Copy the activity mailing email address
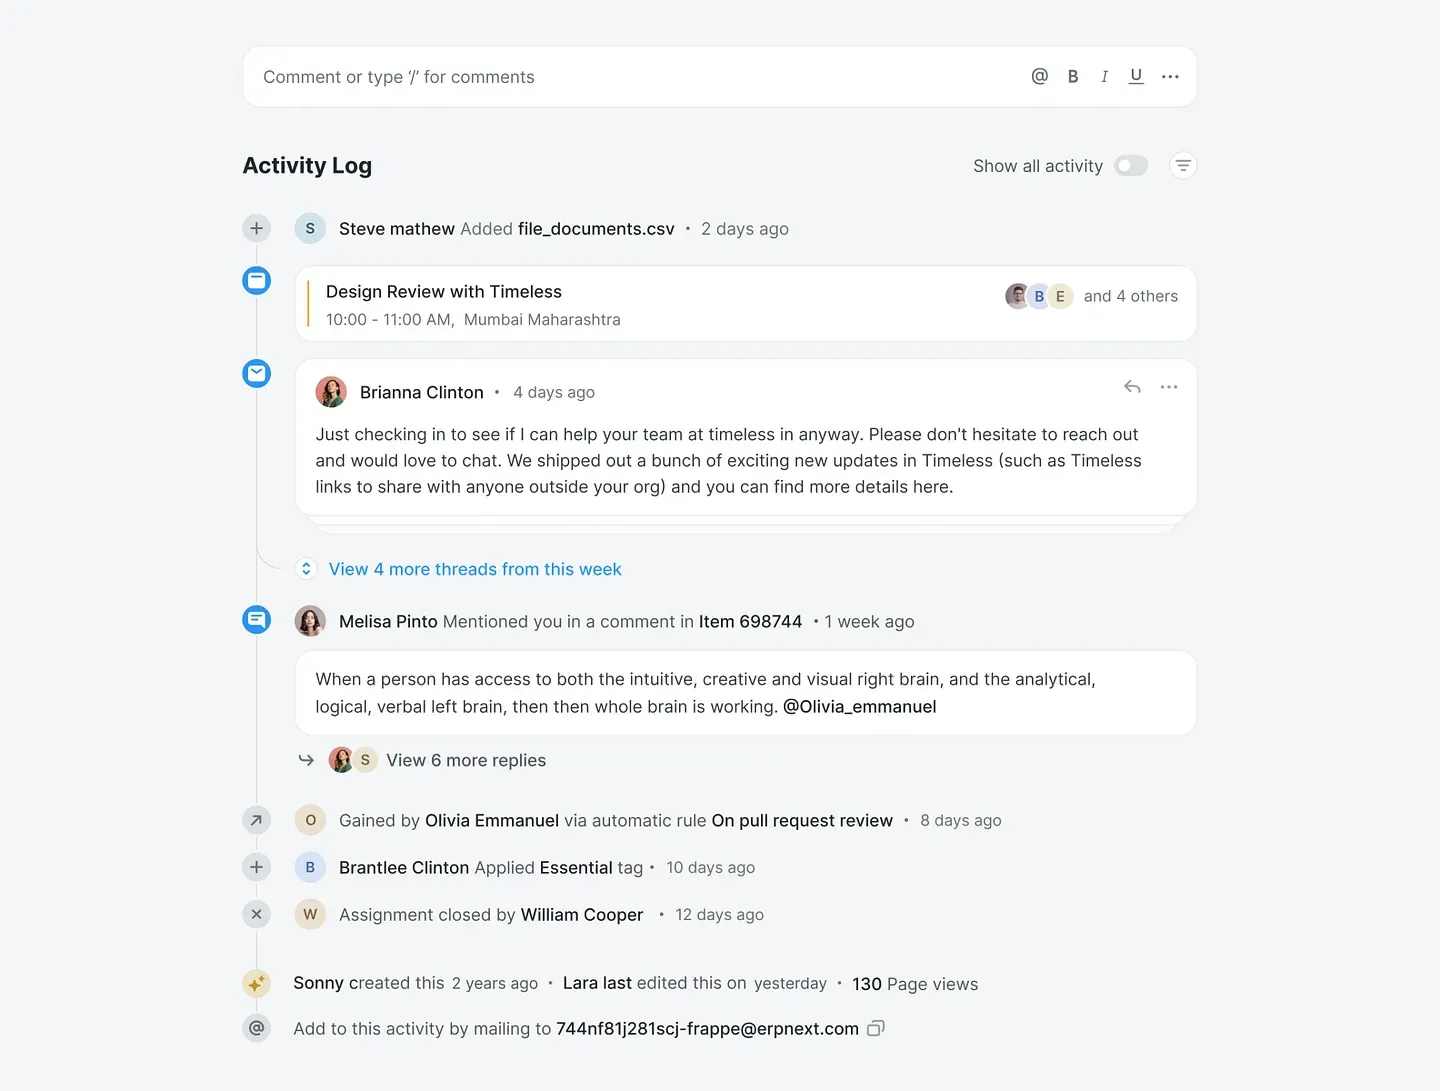The image size is (1440, 1091). pyautogui.click(x=876, y=1028)
